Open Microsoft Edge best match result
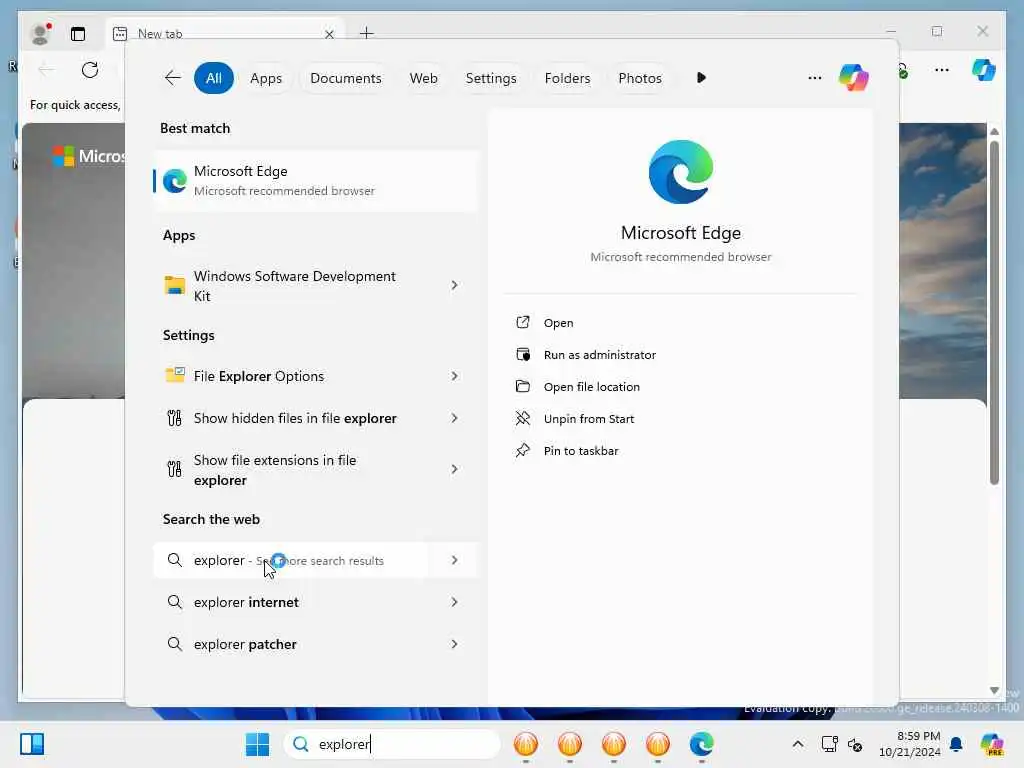Viewport: 1024px width, 768px height. point(315,181)
